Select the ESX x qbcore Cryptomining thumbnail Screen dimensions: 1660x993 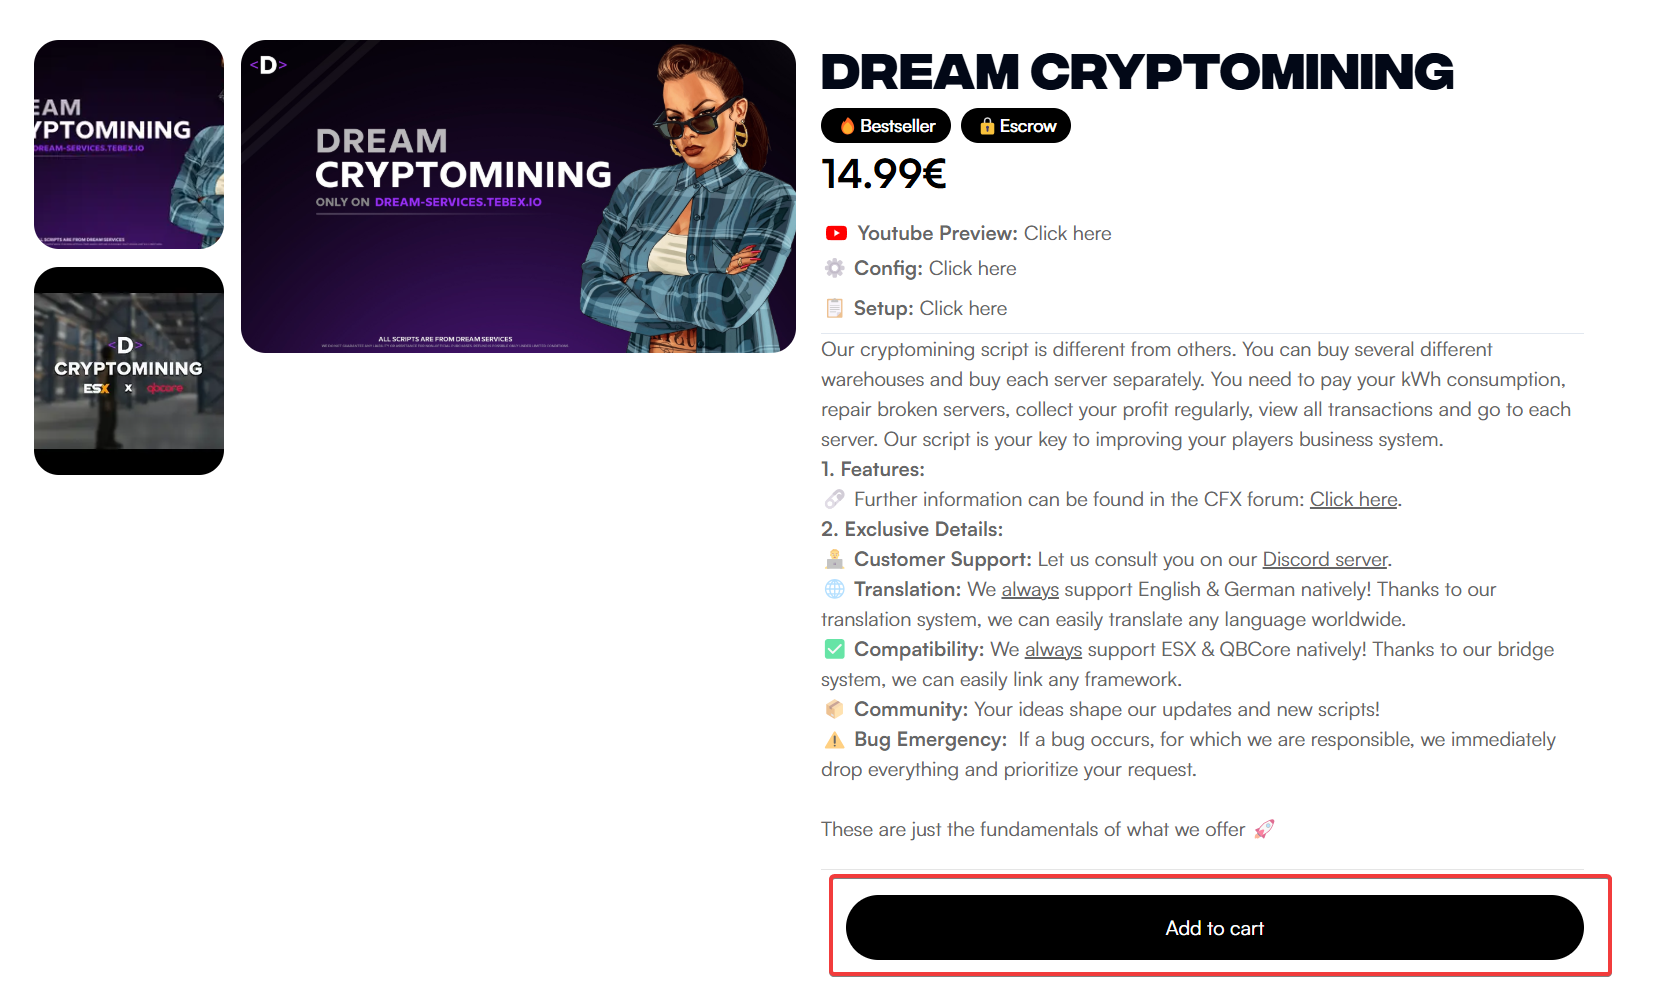tap(129, 371)
